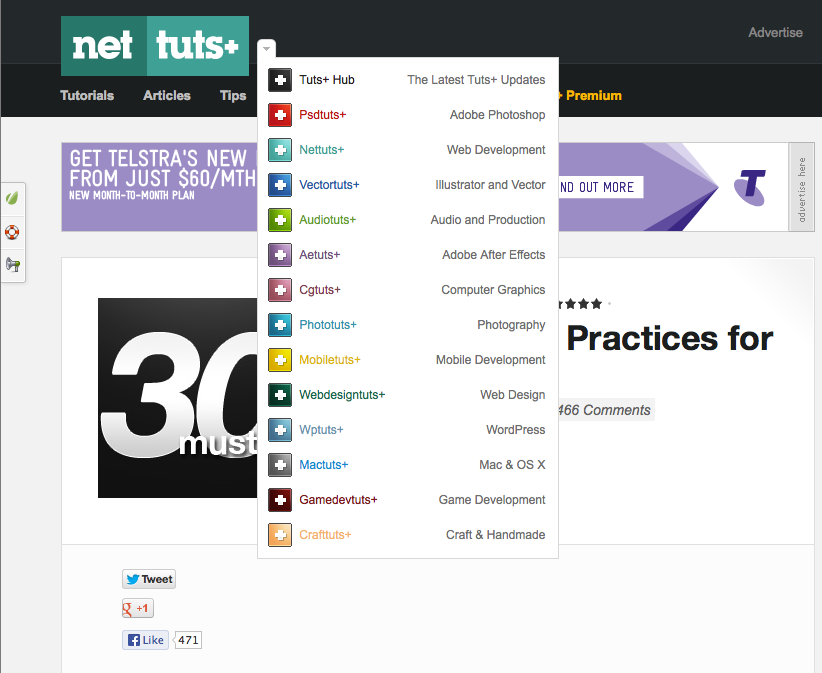The height and width of the screenshot is (673, 822).
Task: Click the Wptuts+ plus icon
Action: [280, 430]
